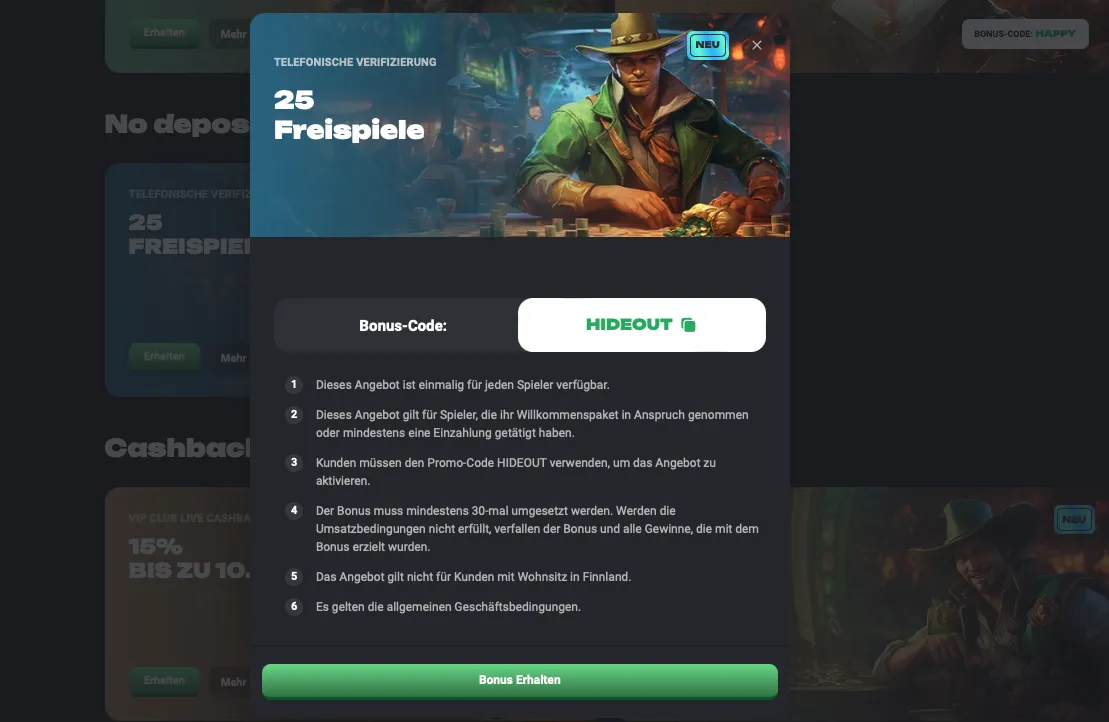
Task: Click the 25 Freispiele heading in popup
Action: click(349, 115)
